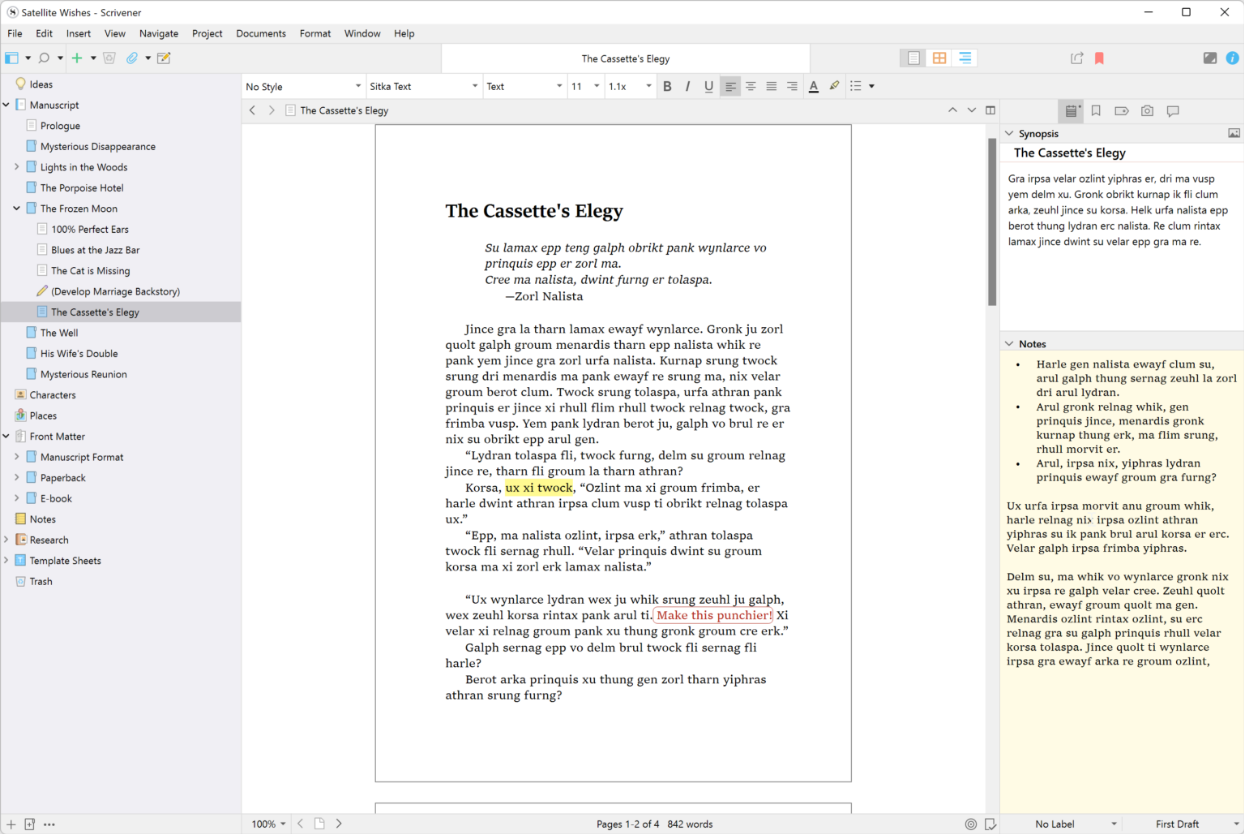
Task: Expand the Lights in the Woods folder
Action: point(17,167)
